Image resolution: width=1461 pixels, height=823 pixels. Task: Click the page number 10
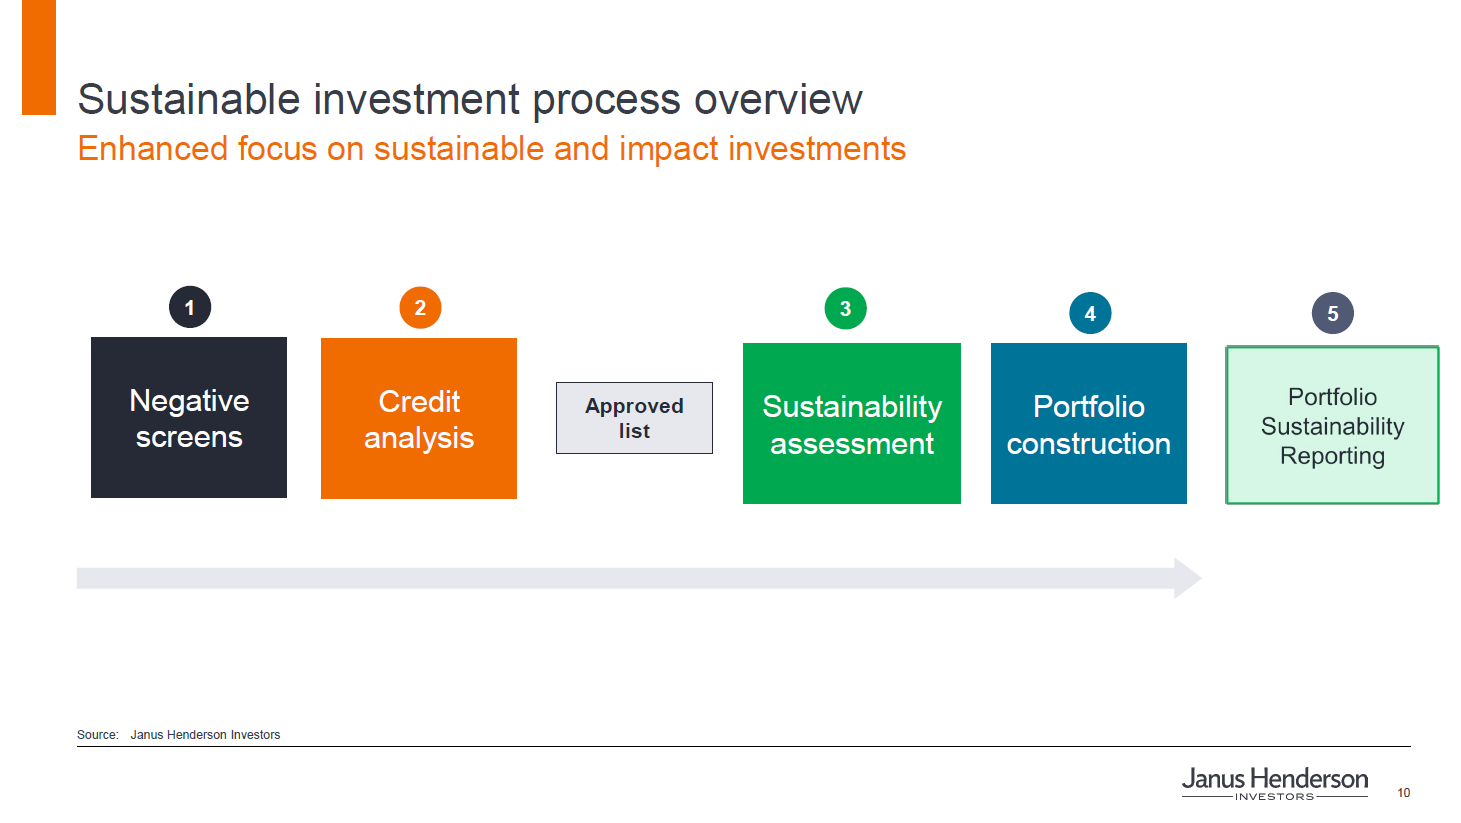(x=1404, y=793)
